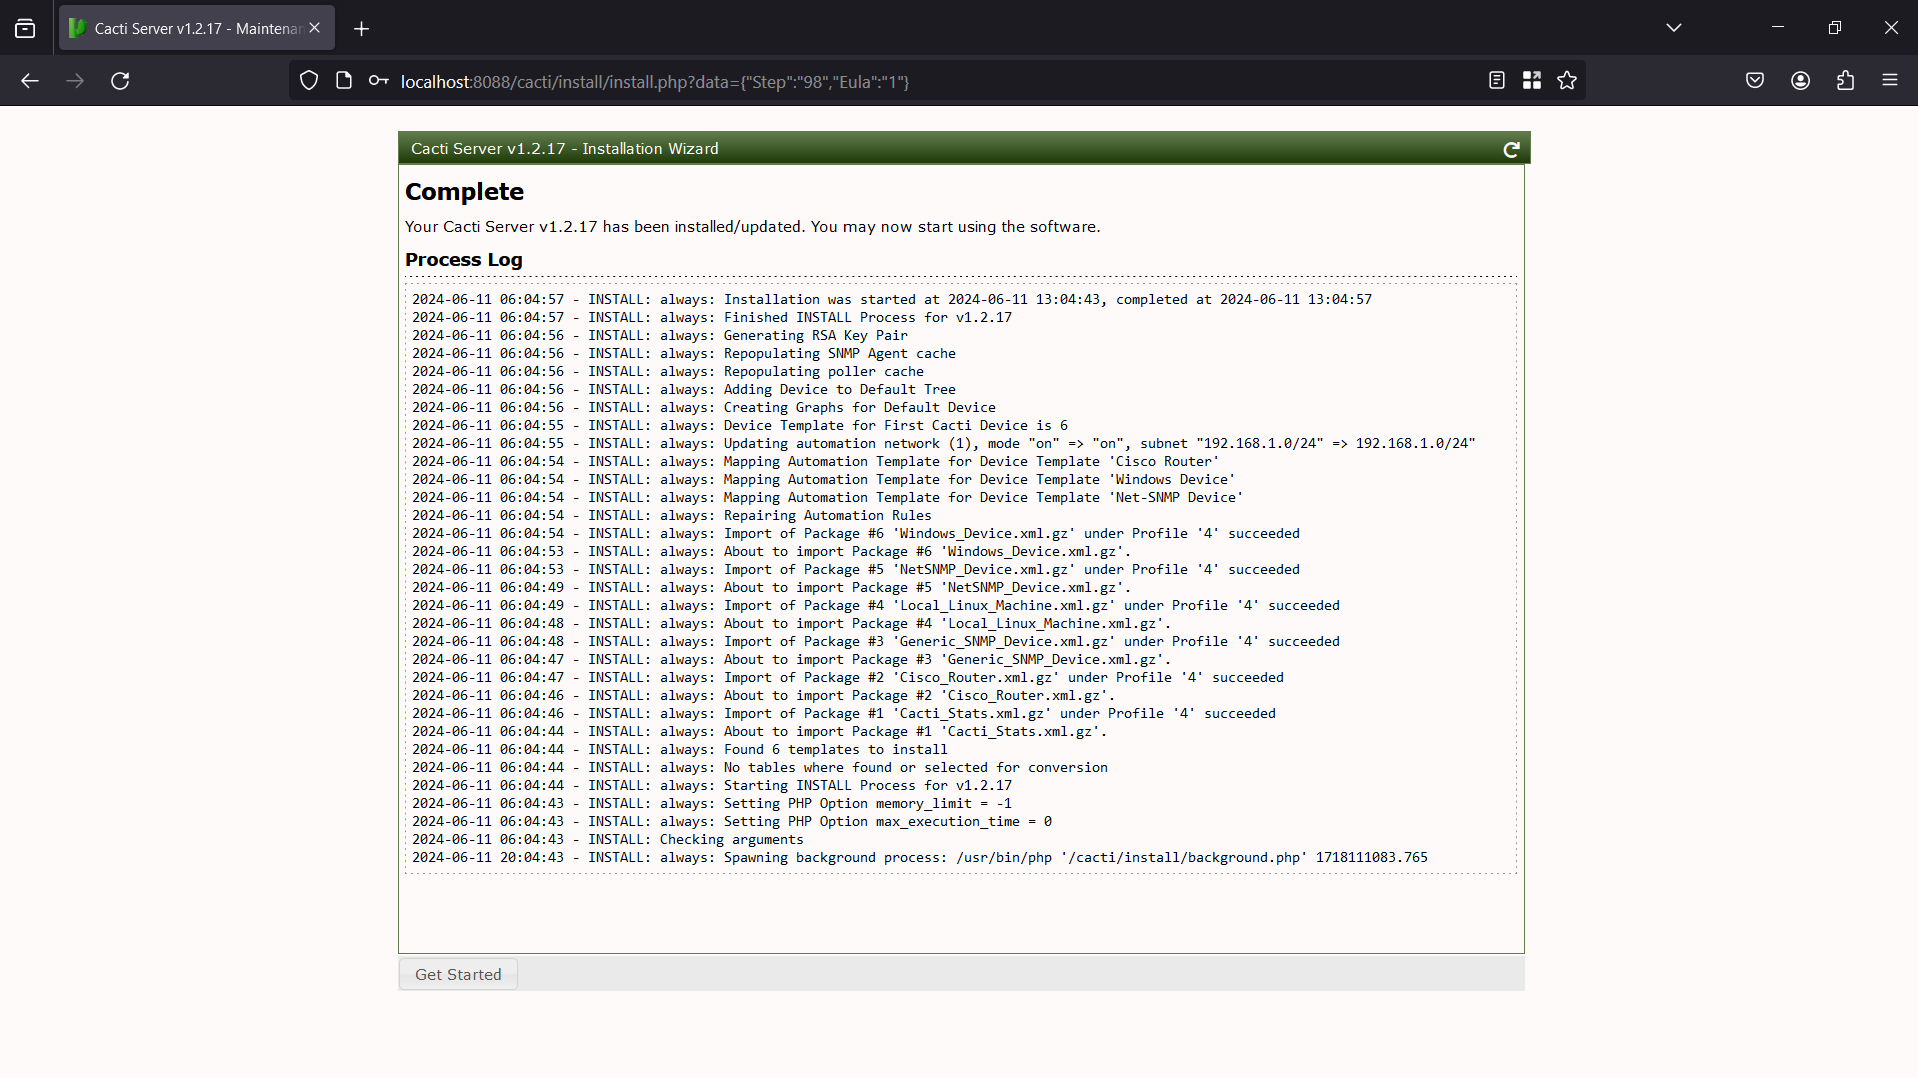The height and width of the screenshot is (1078, 1918).
Task: Click the 'Finished INSTALL Process' log line
Action: (x=712, y=318)
